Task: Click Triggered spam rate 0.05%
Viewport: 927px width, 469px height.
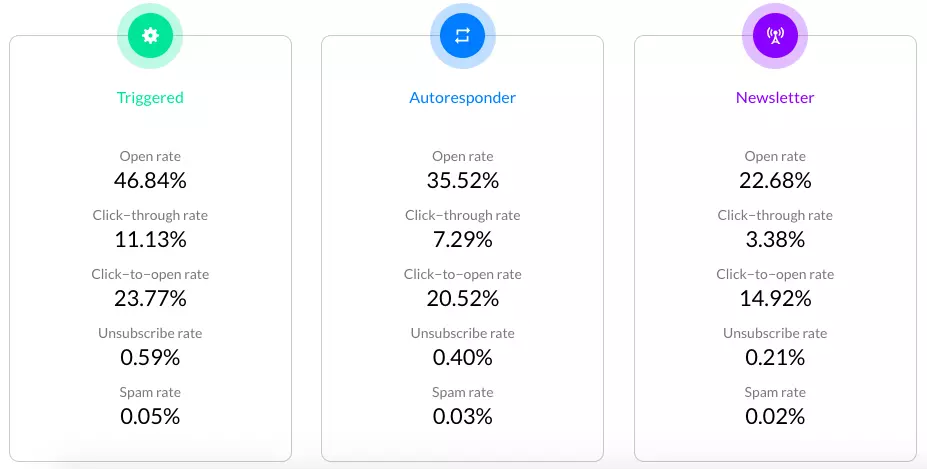Action: (x=150, y=417)
